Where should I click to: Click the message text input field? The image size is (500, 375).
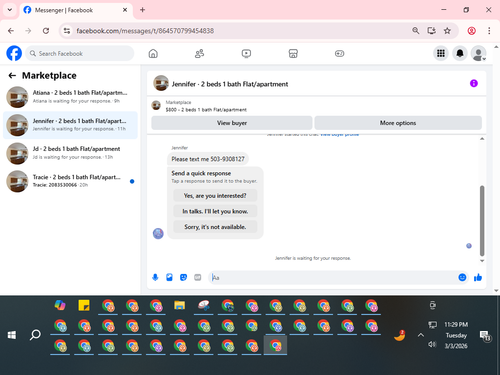[x=333, y=278]
